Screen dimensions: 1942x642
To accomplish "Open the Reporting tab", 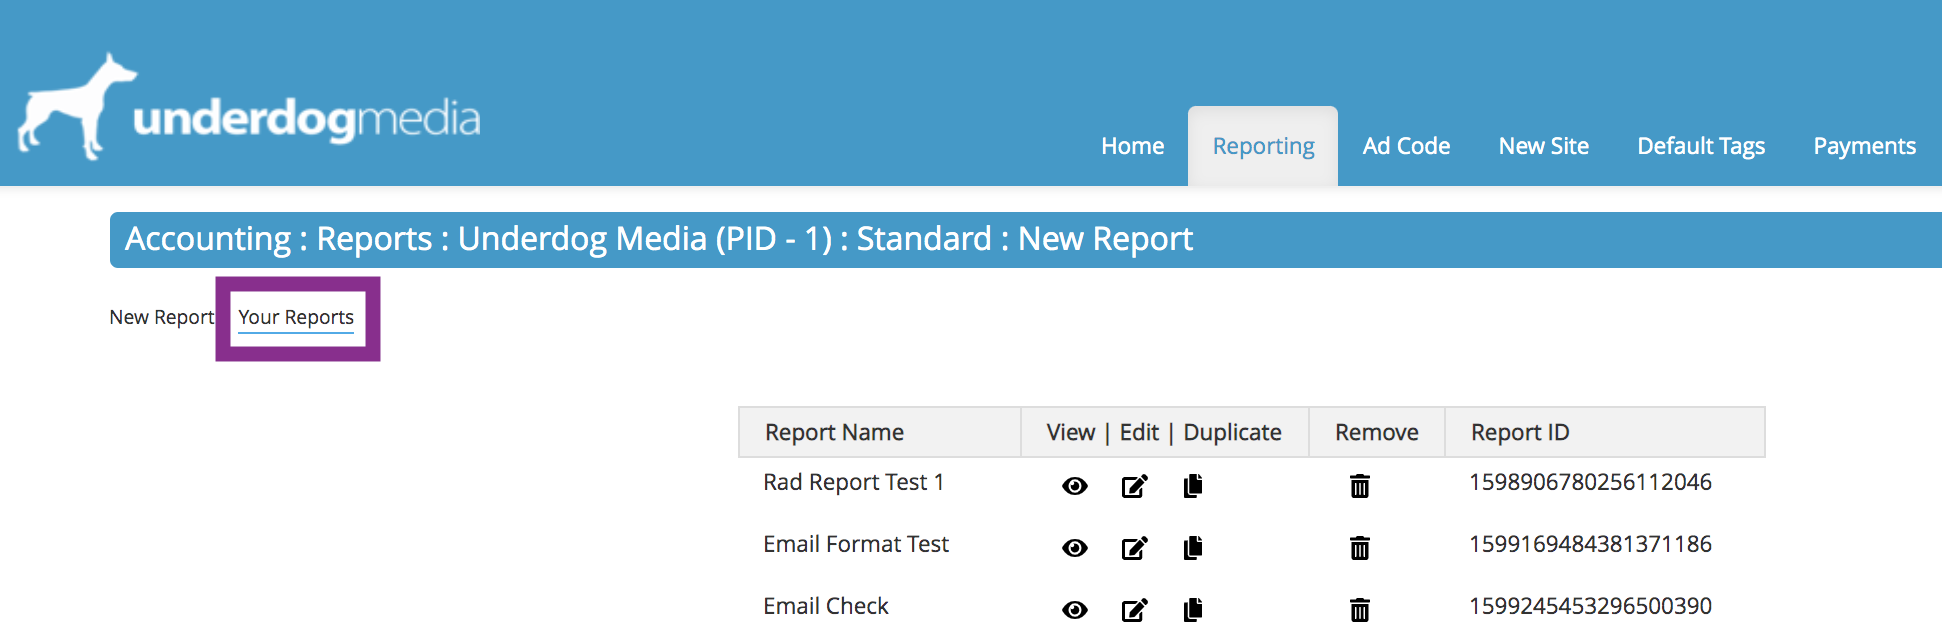I will pyautogui.click(x=1263, y=146).
